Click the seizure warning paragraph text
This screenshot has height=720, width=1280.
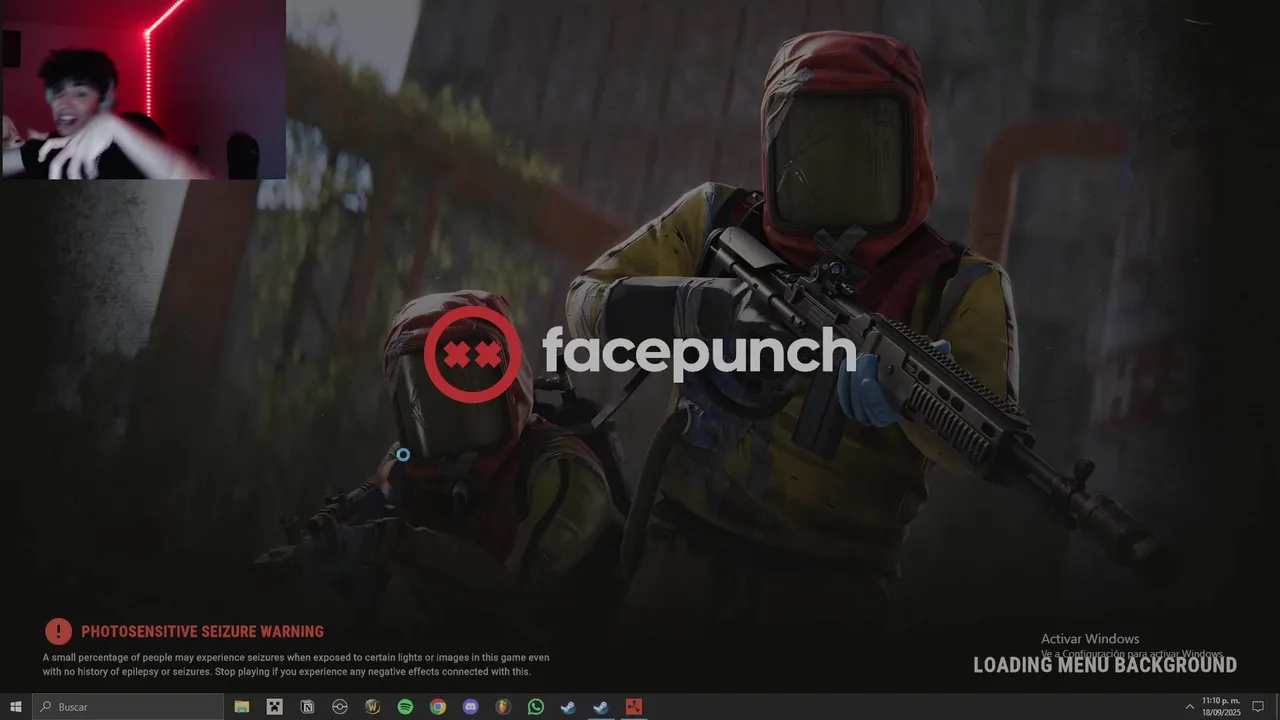[296, 665]
